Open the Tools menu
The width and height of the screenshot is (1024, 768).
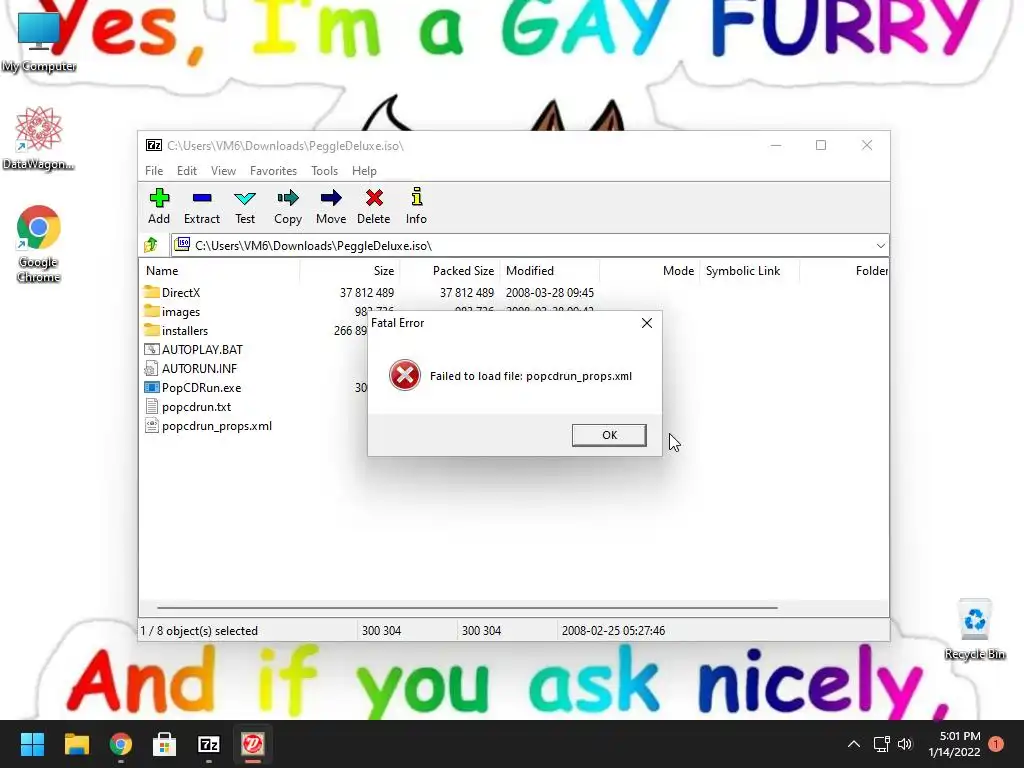pos(325,170)
